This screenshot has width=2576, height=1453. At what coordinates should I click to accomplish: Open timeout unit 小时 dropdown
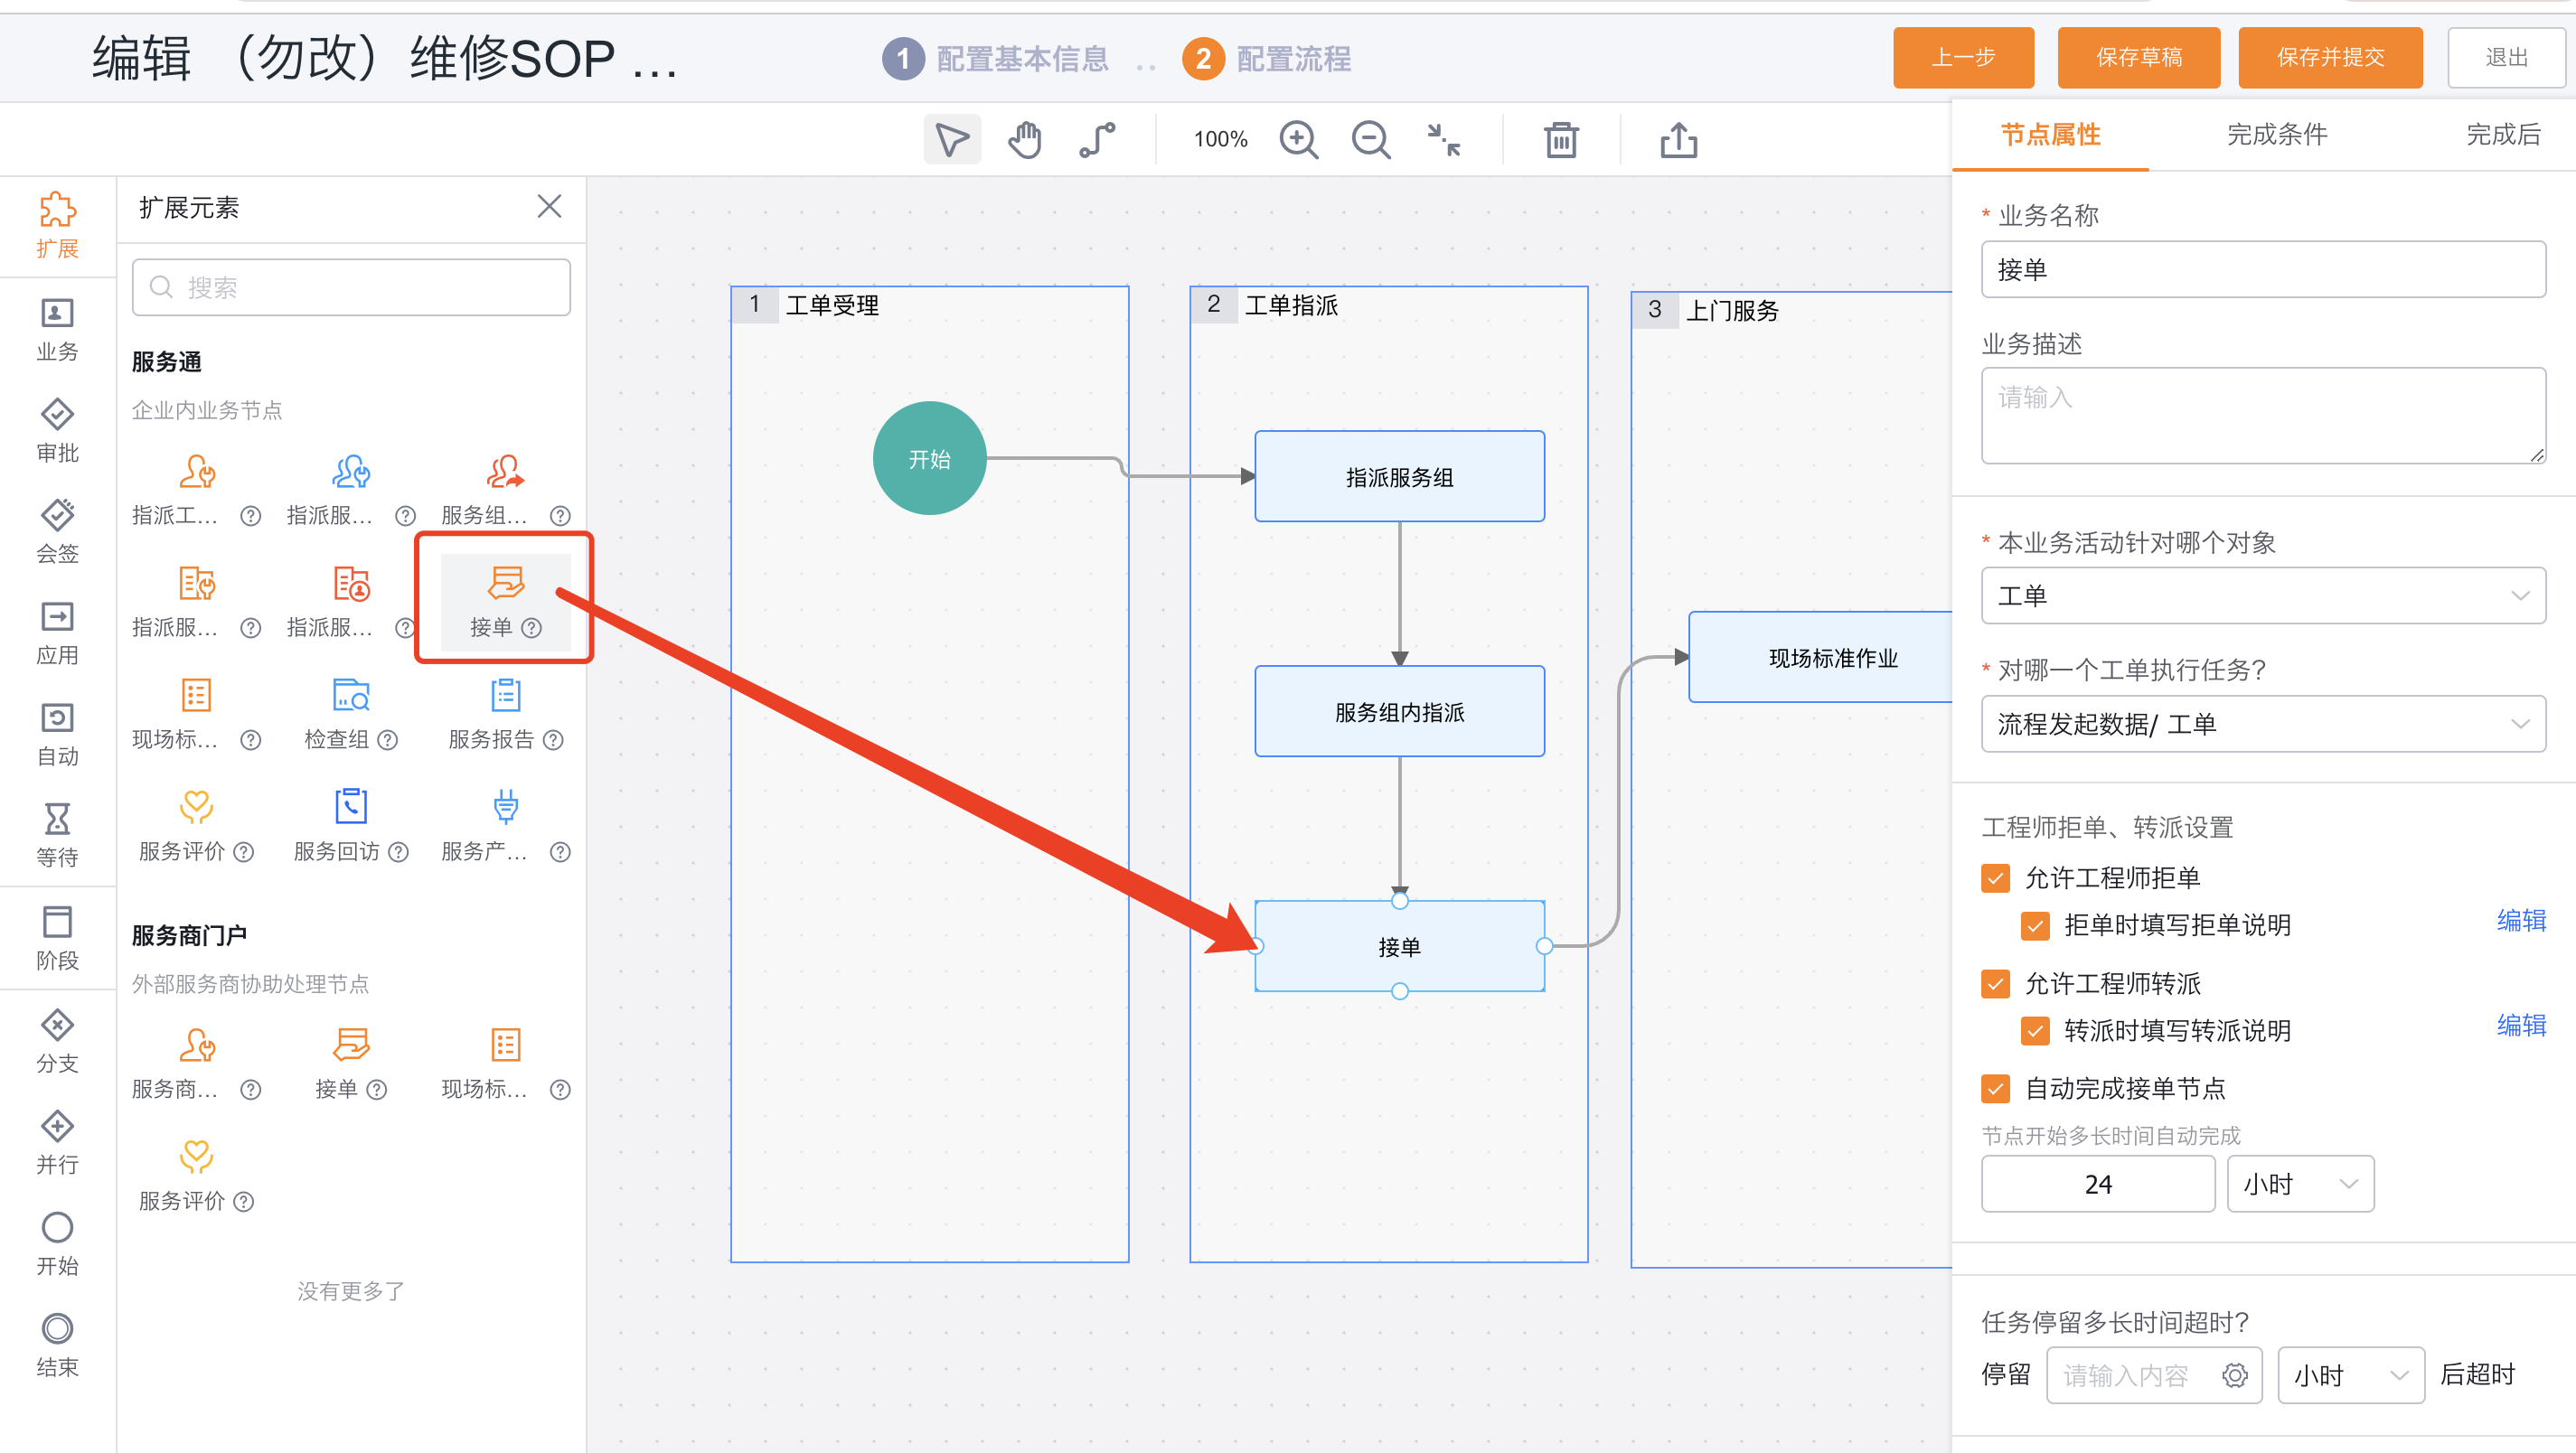coord(2351,1376)
